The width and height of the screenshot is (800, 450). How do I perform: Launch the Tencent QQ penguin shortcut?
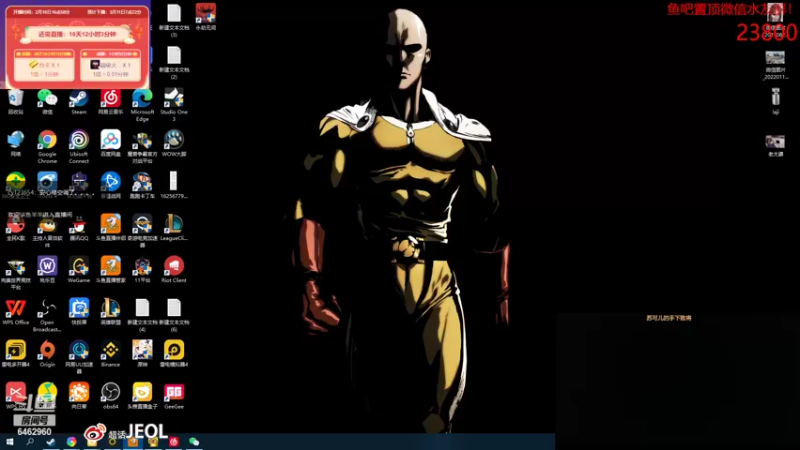click(x=79, y=228)
